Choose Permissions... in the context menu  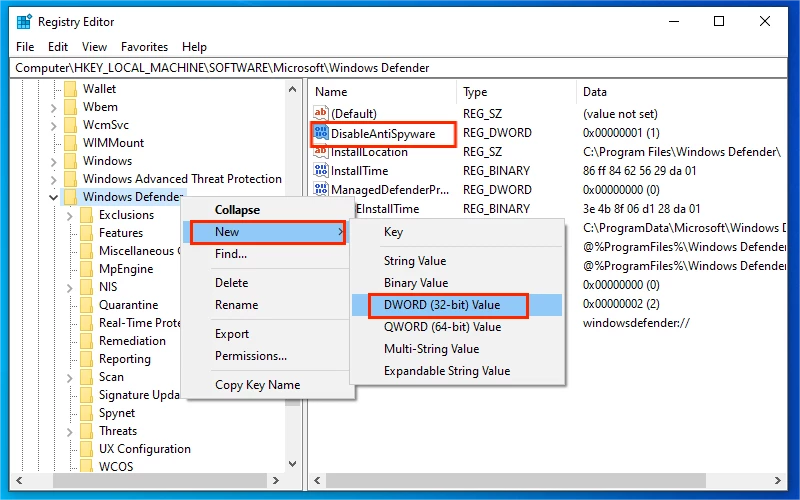(268, 356)
